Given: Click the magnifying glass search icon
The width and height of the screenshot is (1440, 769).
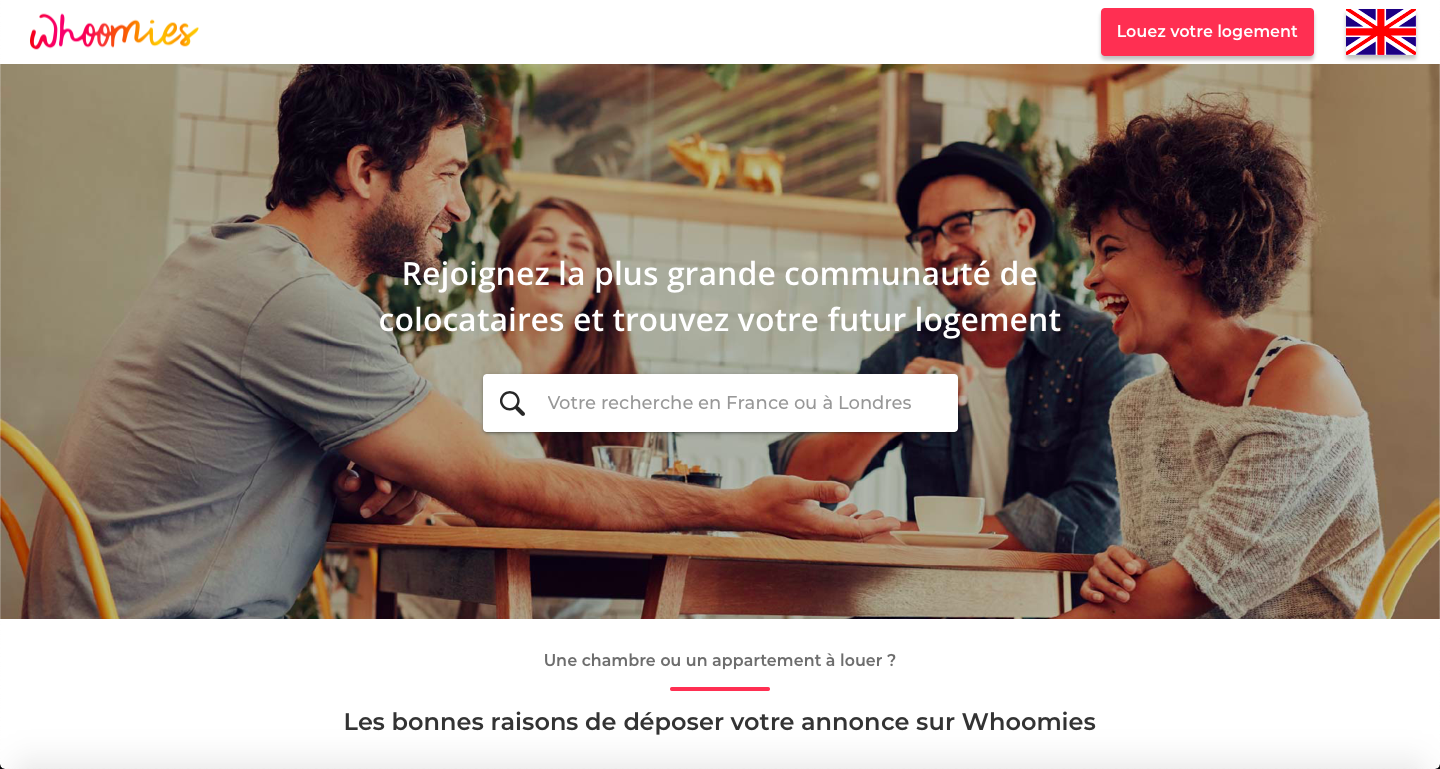Looking at the screenshot, I should point(512,403).
